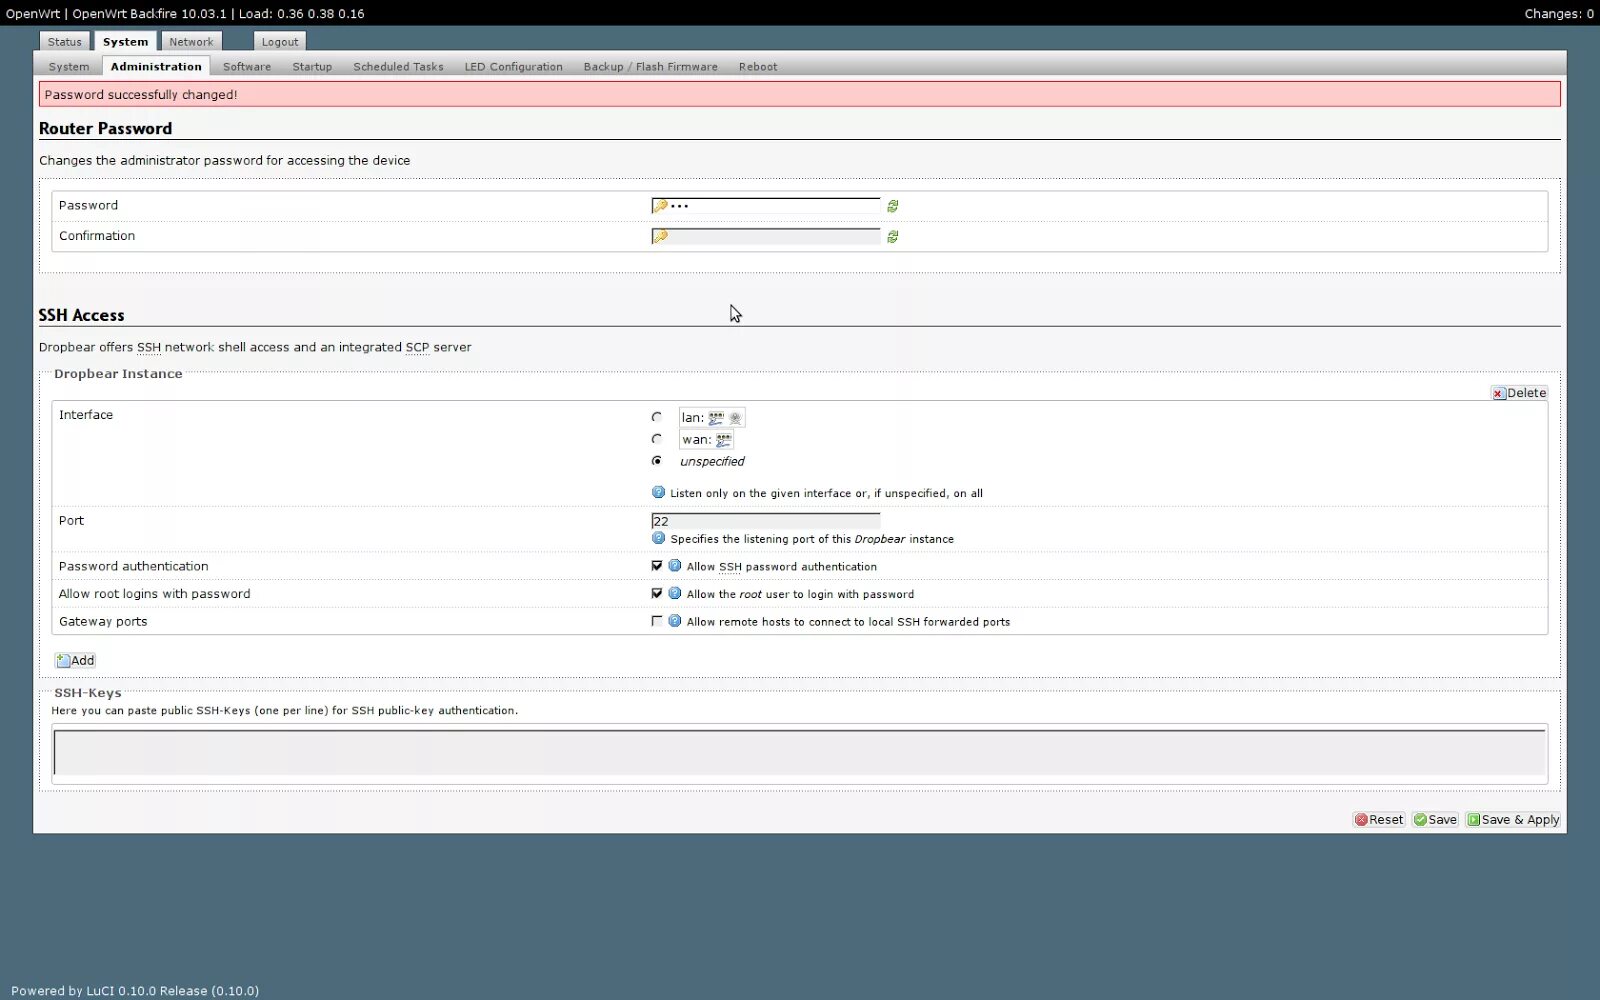Viewport: 1600px width, 1000px height.
Task: Click the refresh icon beside the Password field
Action: (x=892, y=206)
